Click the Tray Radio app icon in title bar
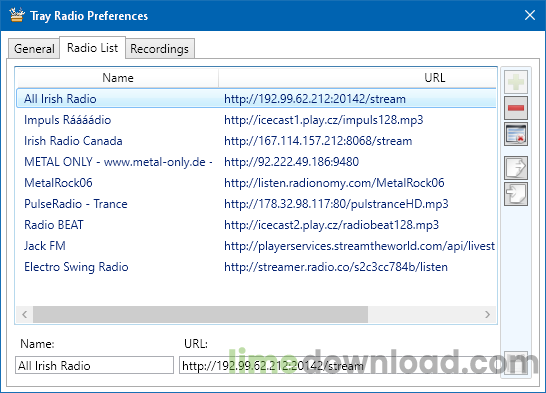The image size is (546, 393). 17,15
